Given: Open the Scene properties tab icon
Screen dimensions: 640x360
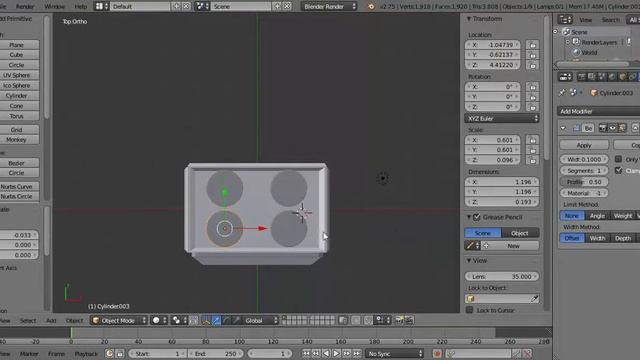Looking at the screenshot, I should (x=602, y=77).
